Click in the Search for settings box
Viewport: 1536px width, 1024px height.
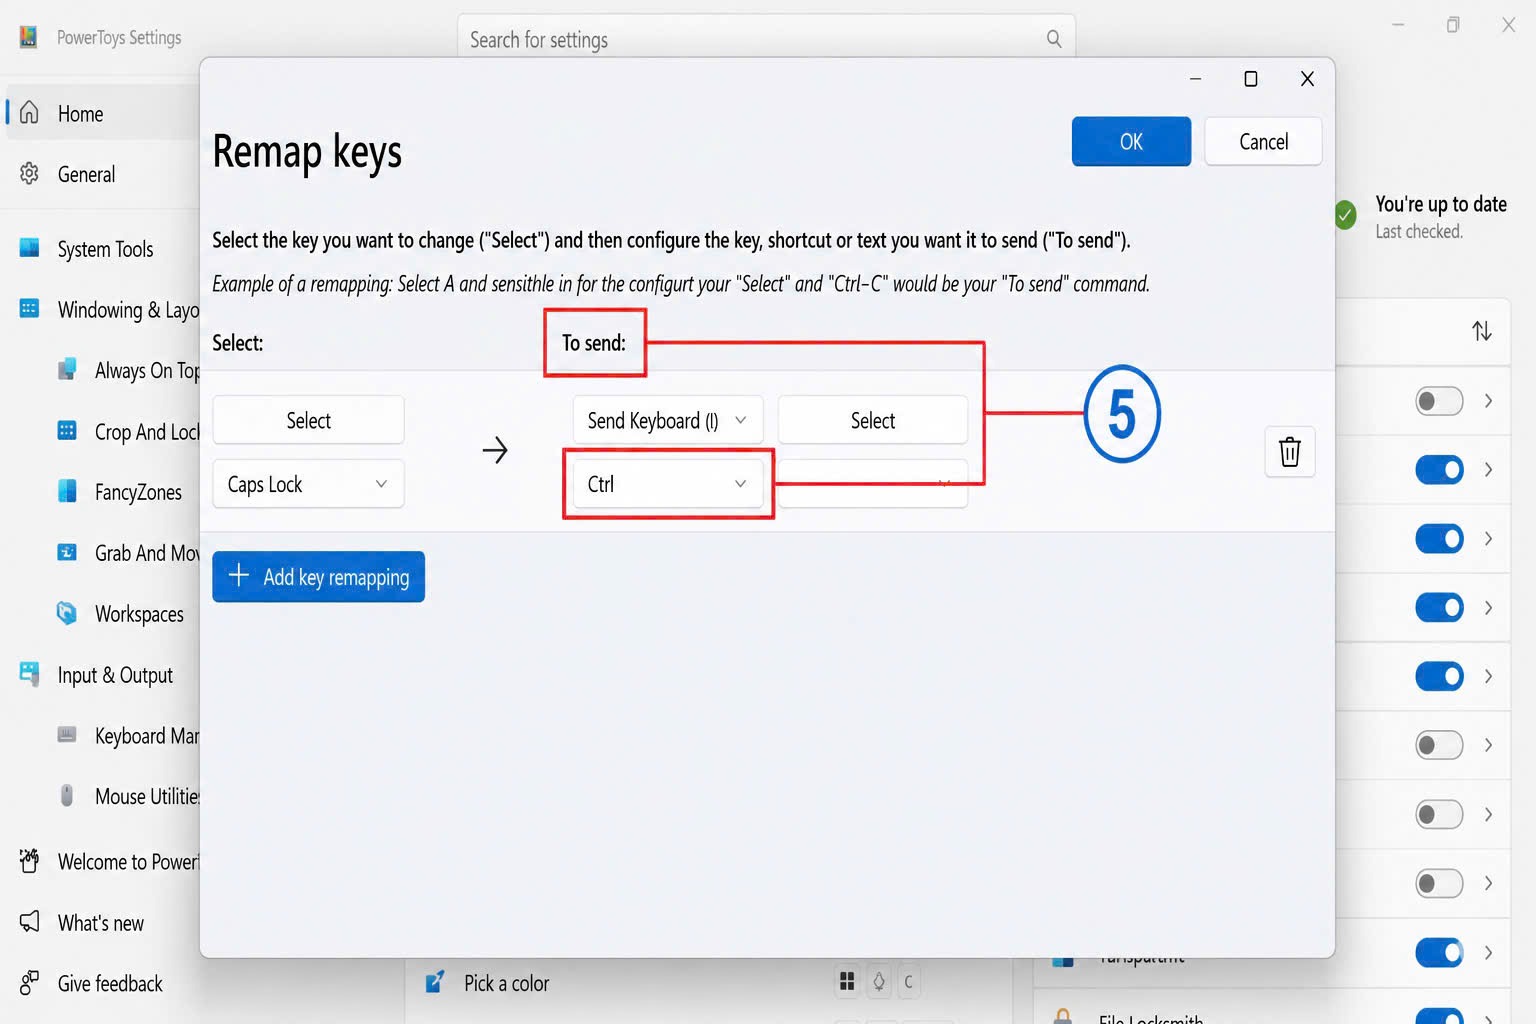coord(766,39)
